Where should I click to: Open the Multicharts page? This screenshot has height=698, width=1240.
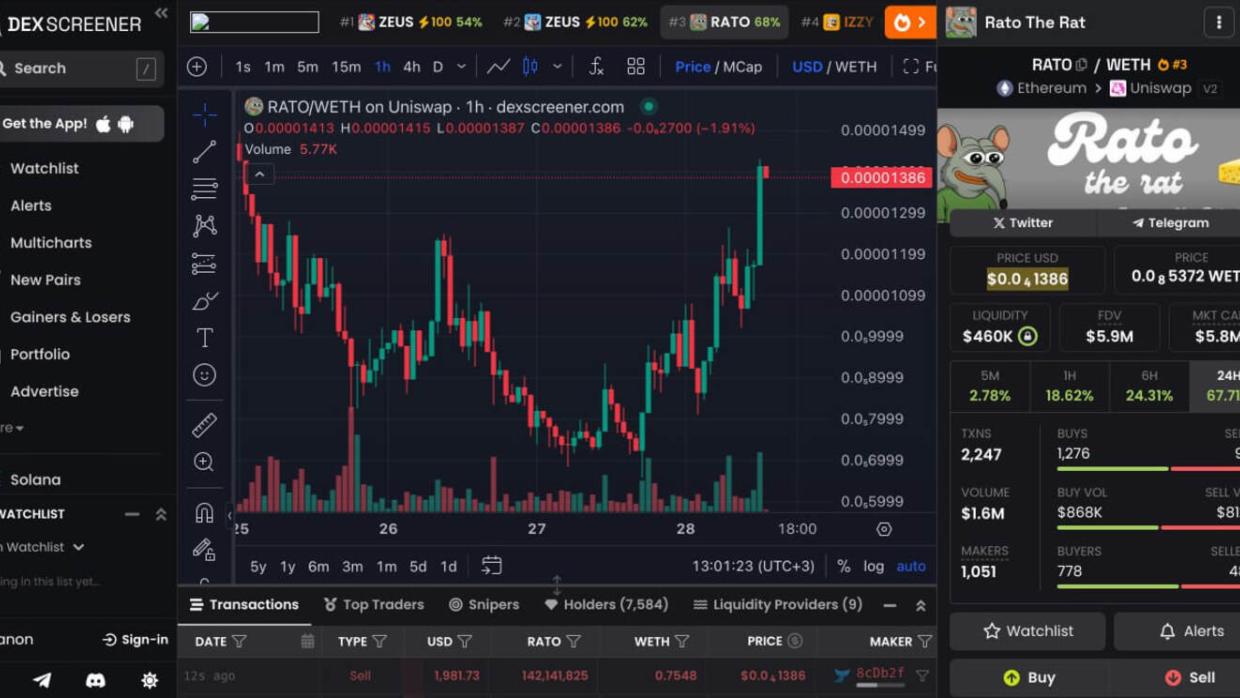click(x=50, y=243)
